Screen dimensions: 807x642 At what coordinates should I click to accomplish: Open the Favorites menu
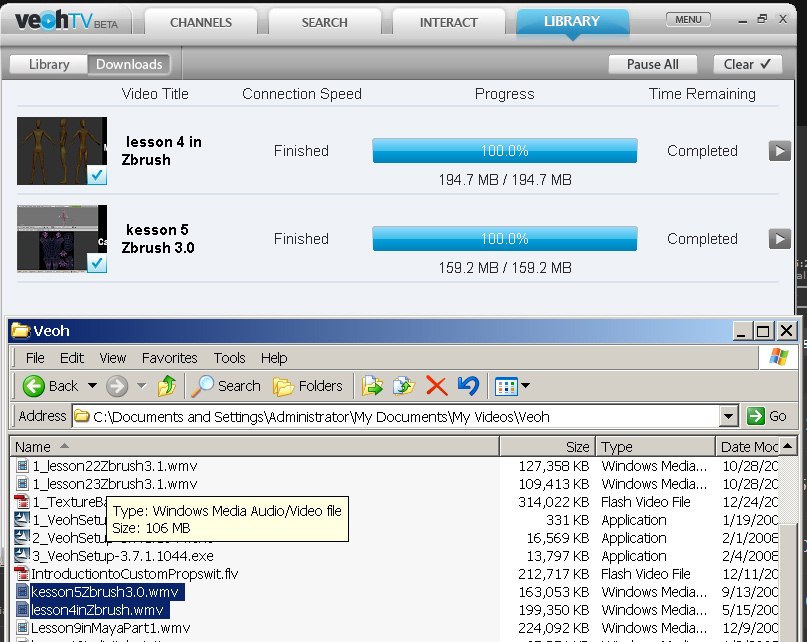[x=169, y=358]
